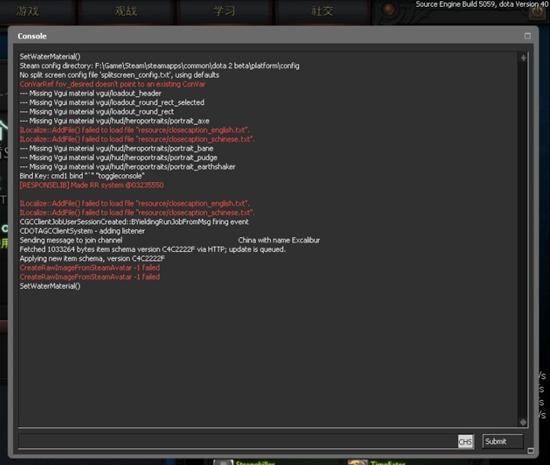Click the hero portrait next to TimeEater
Screen dimensions: 550x465
[357, 463]
